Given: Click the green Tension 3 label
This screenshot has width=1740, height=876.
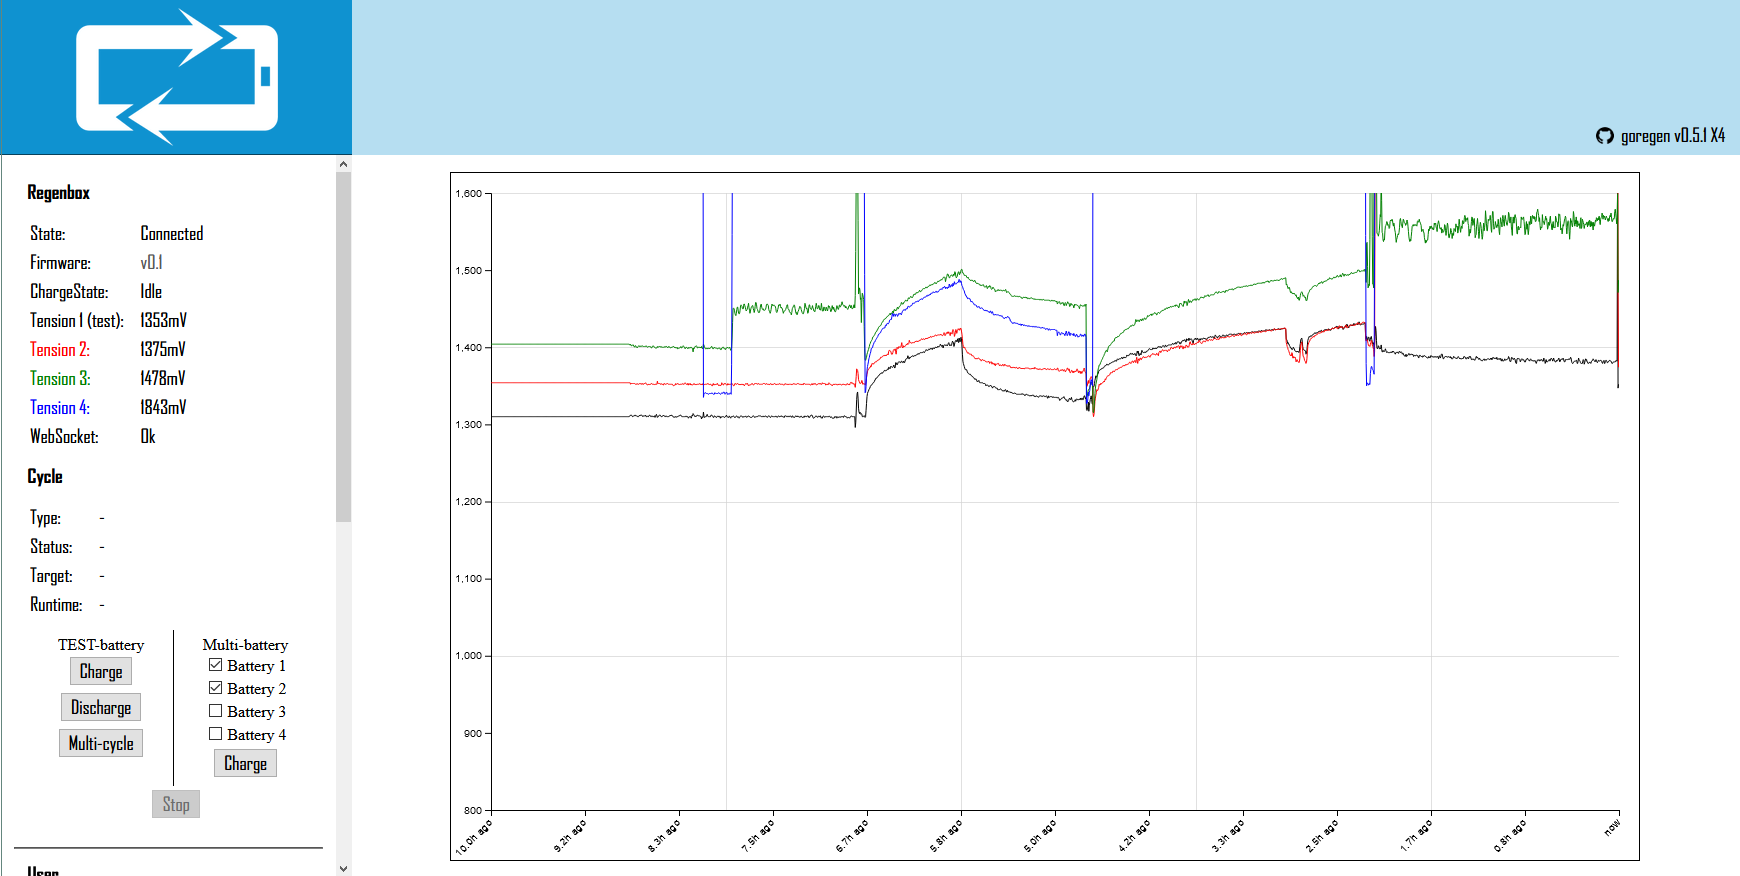Looking at the screenshot, I should click(60, 378).
